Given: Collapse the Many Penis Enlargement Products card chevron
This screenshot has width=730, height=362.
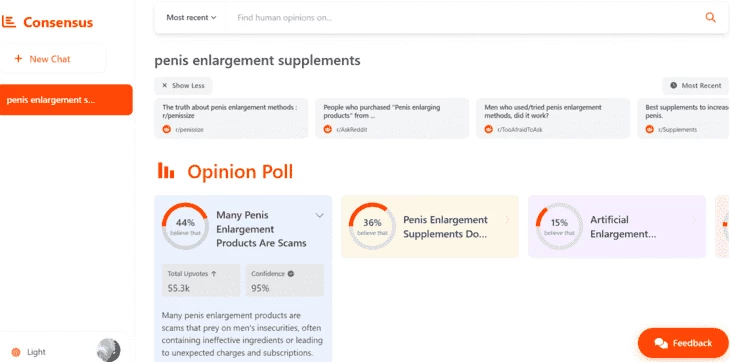Looking at the screenshot, I should pos(319,215).
